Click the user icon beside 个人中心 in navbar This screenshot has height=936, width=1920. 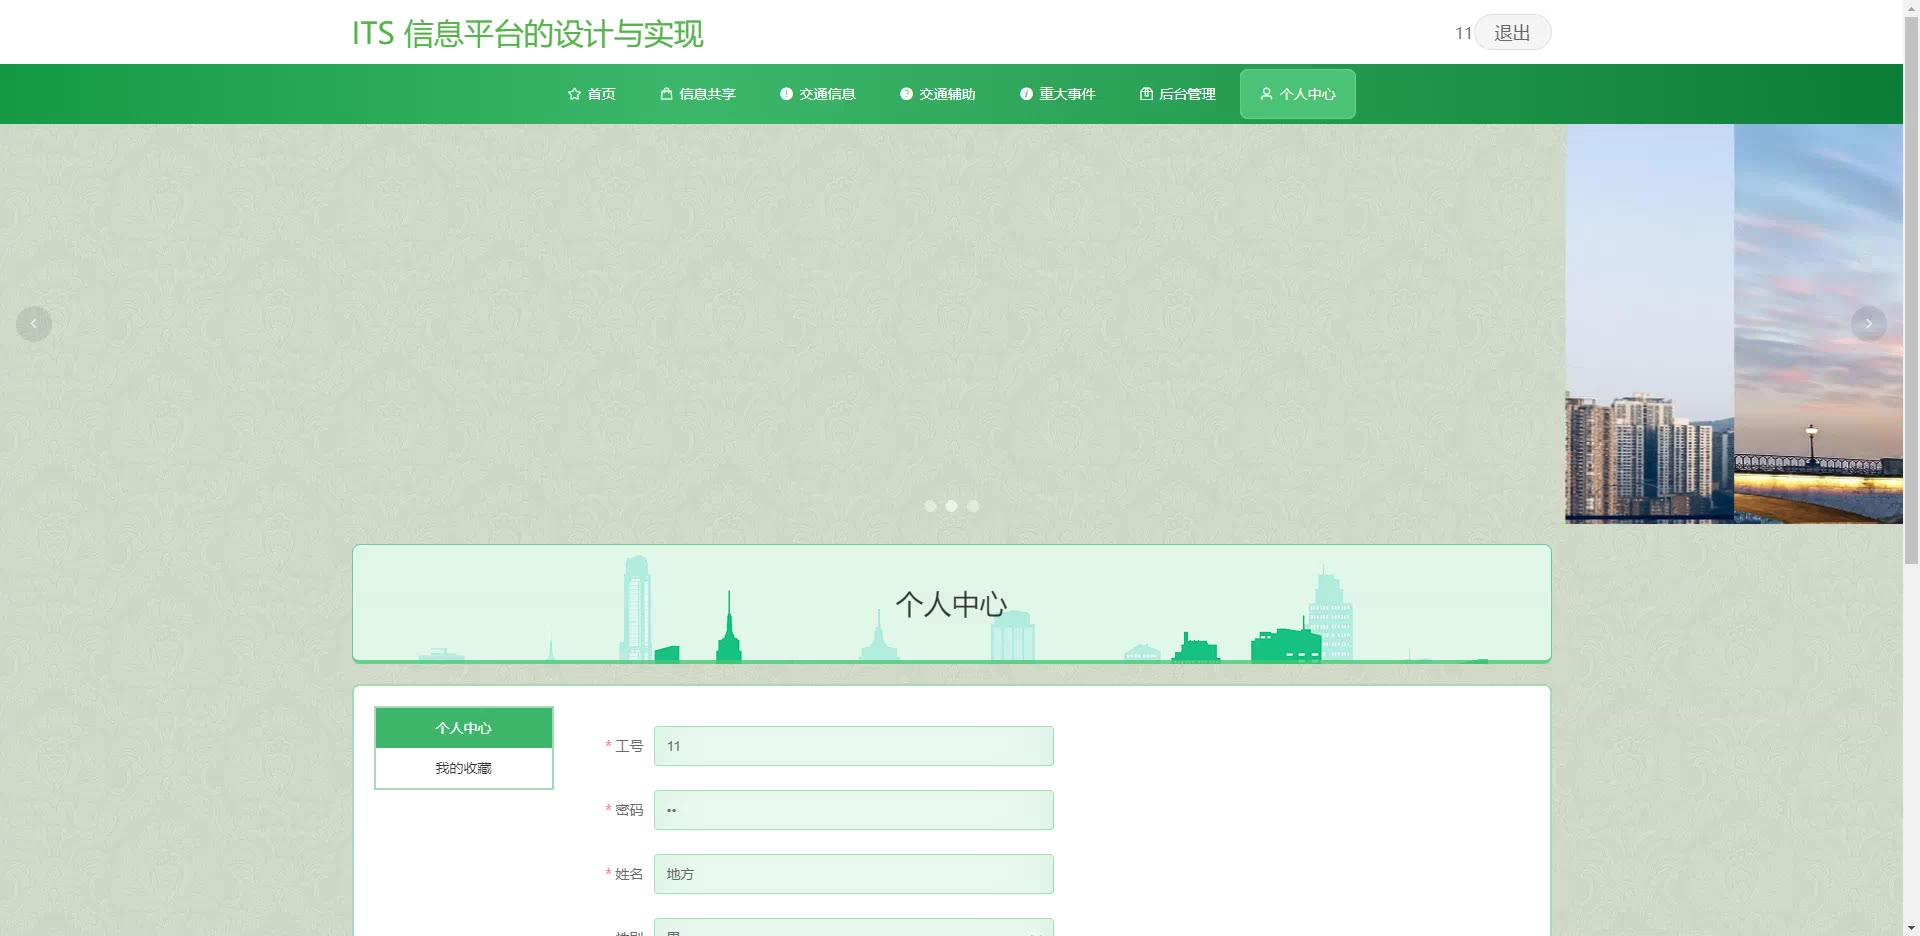1266,94
